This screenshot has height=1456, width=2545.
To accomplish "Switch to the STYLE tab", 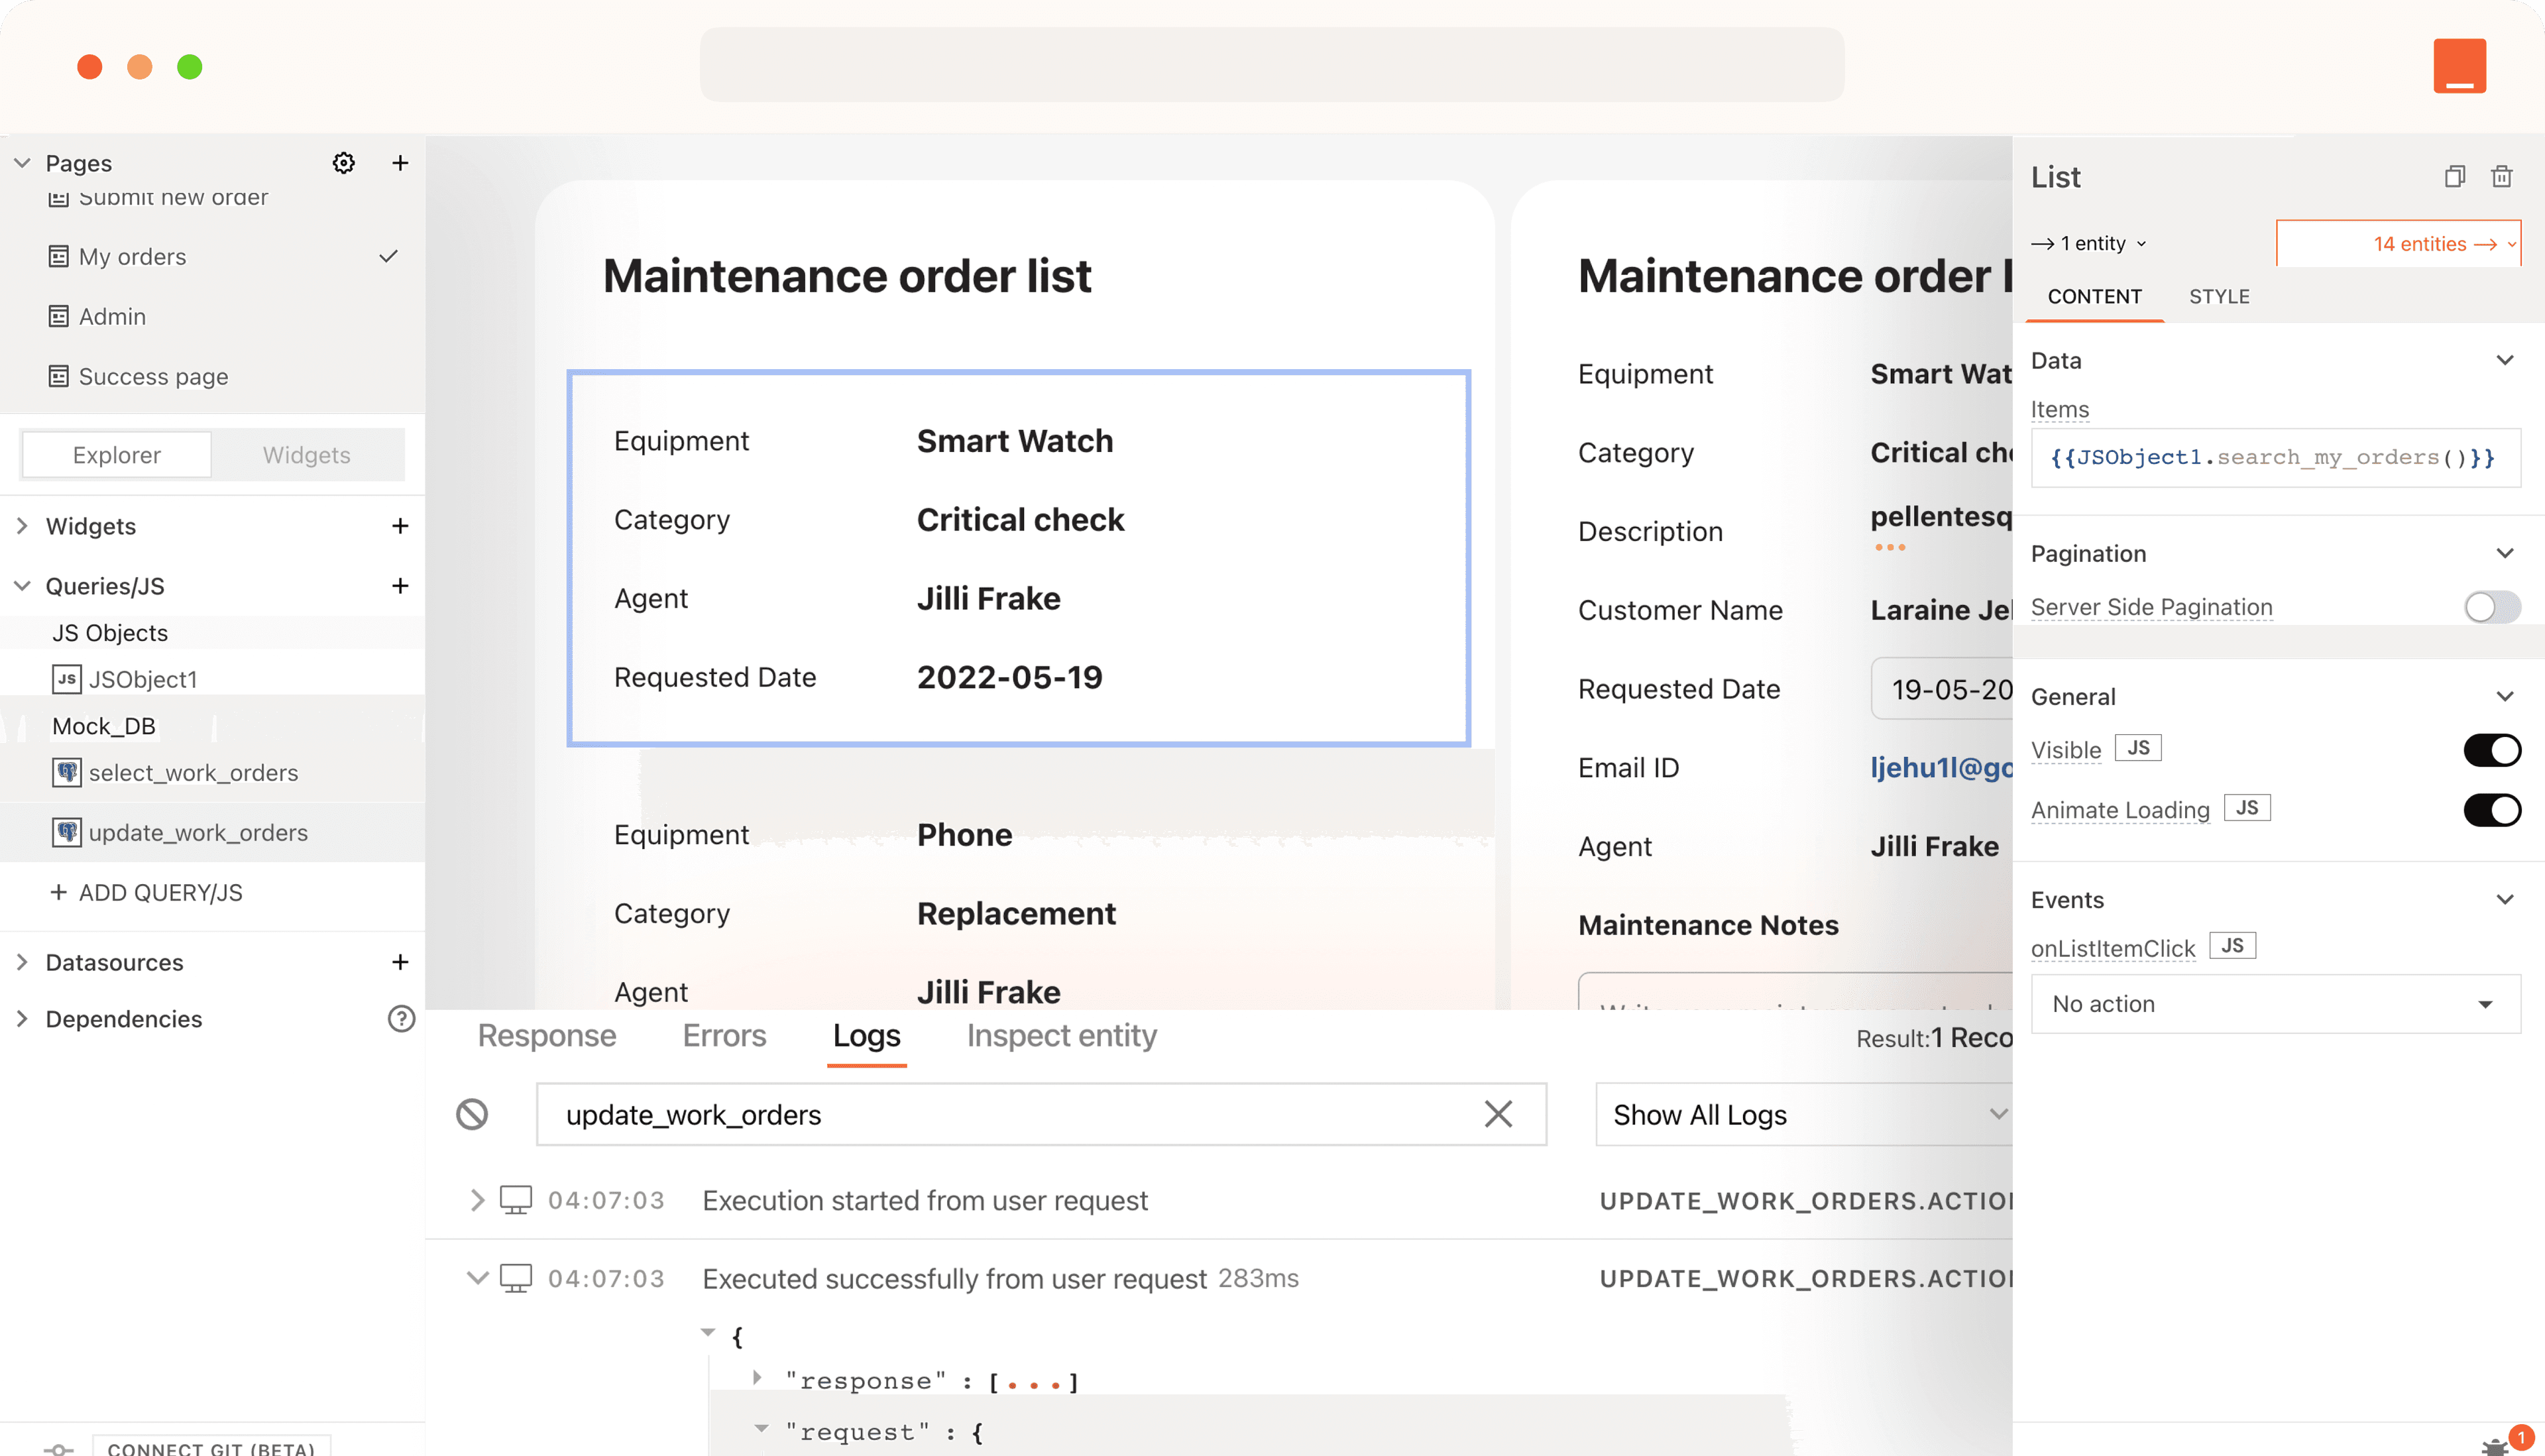I will [x=2219, y=296].
